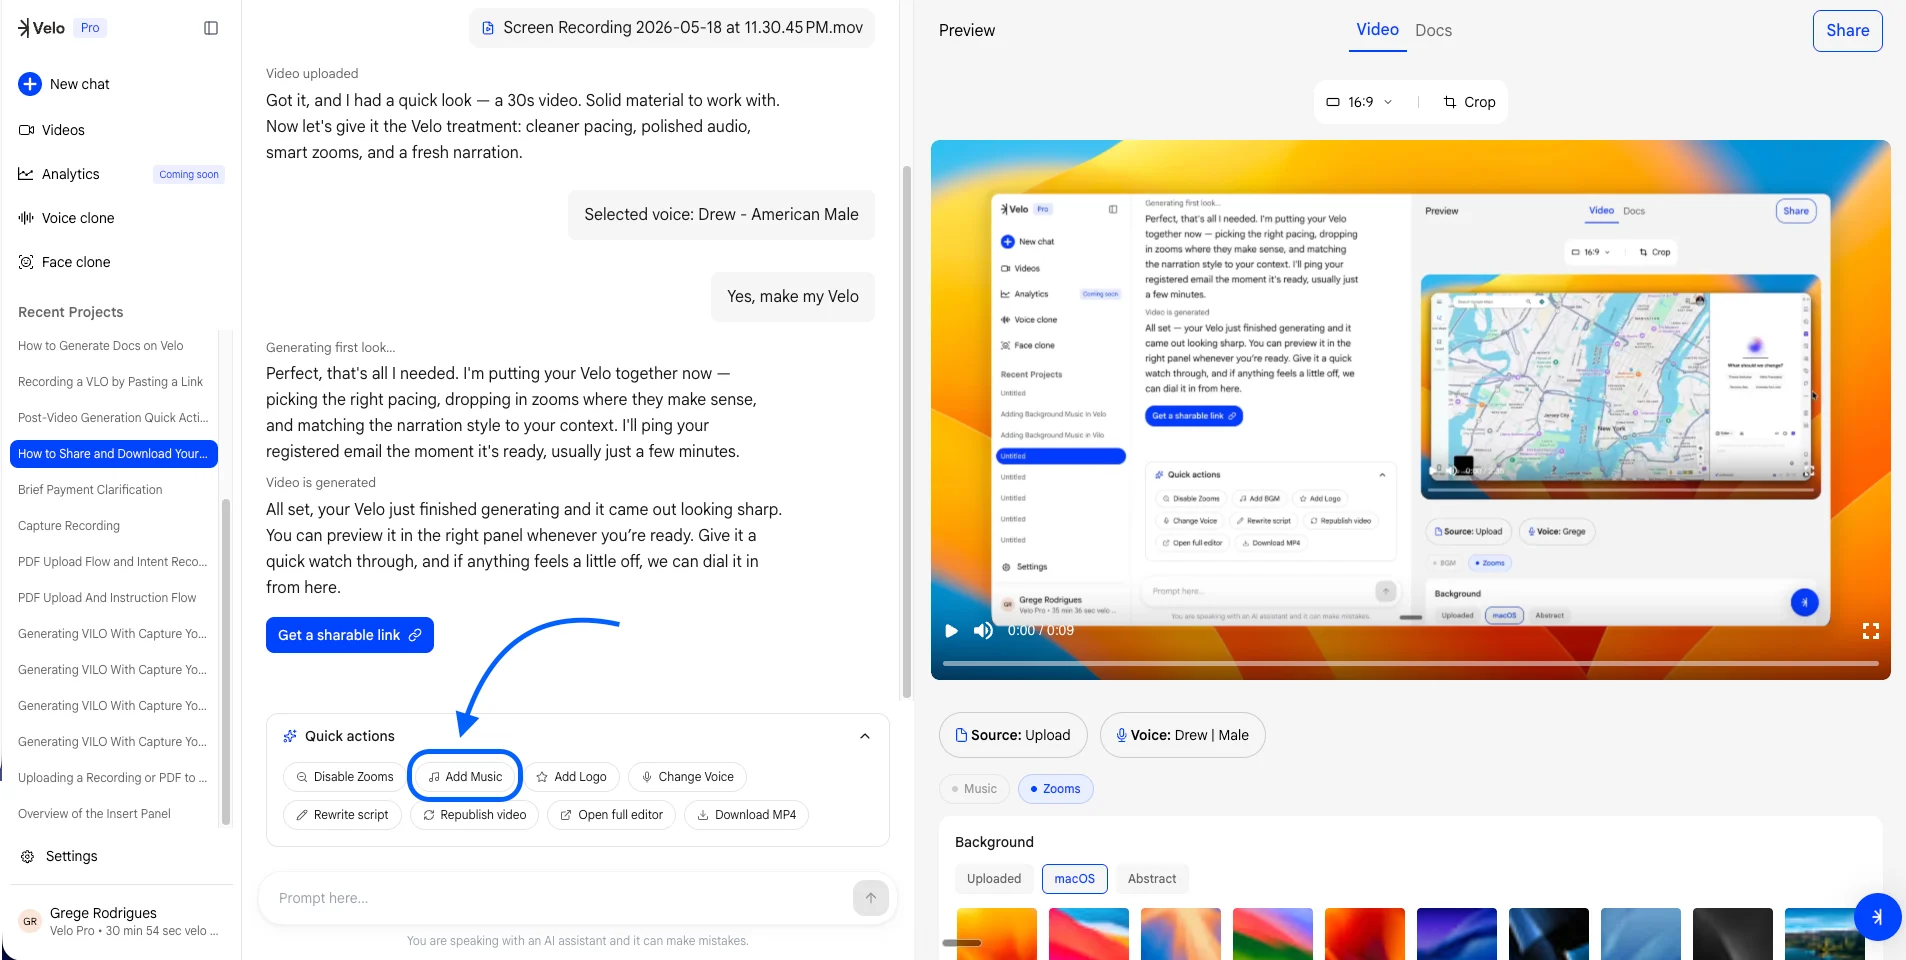Pick the dark blue-purple background swatch
Viewport: 1906px width, 960px height.
tap(1457, 934)
